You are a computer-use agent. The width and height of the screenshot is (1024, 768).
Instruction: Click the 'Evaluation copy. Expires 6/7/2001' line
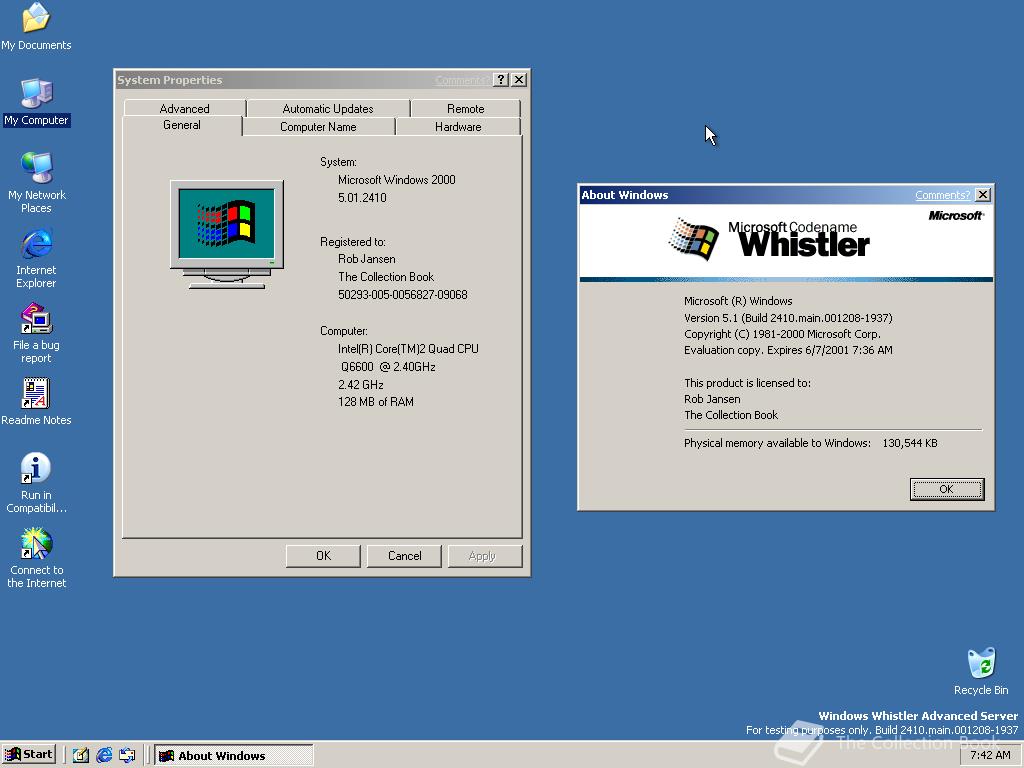point(788,350)
